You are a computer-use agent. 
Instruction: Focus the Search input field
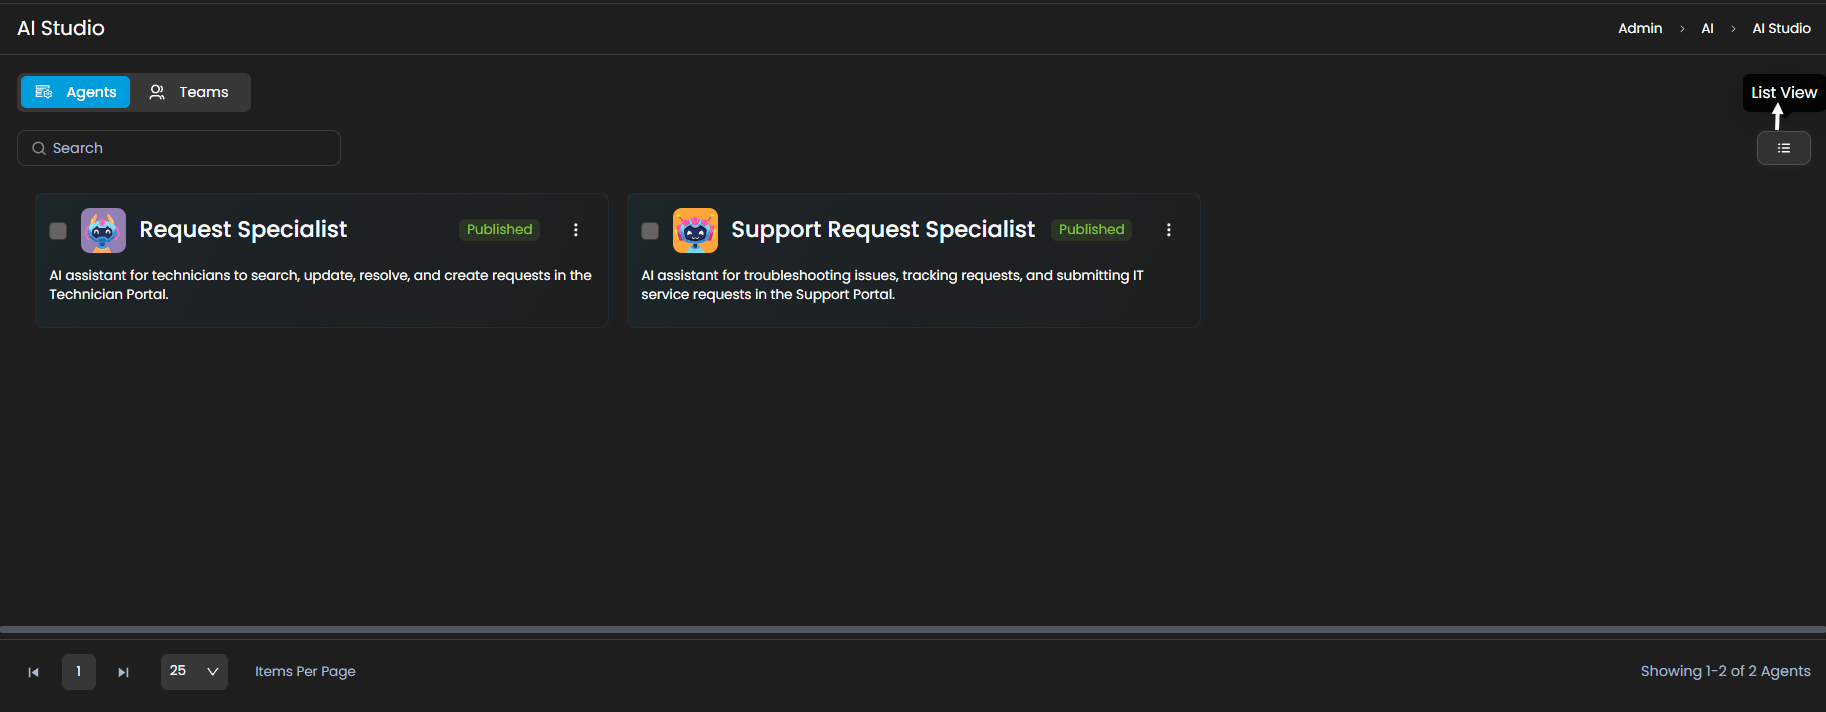pyautogui.click(x=190, y=148)
